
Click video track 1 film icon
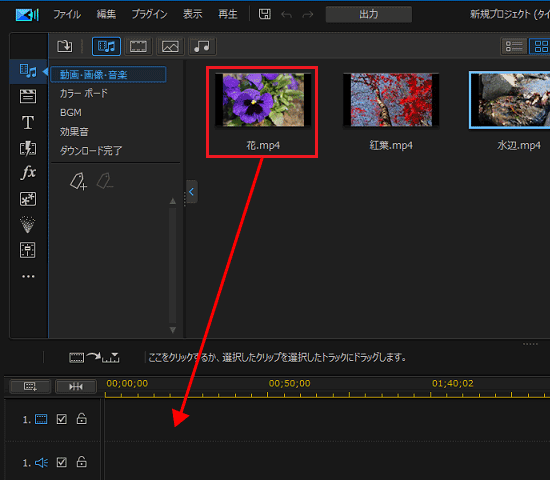[x=41, y=419]
